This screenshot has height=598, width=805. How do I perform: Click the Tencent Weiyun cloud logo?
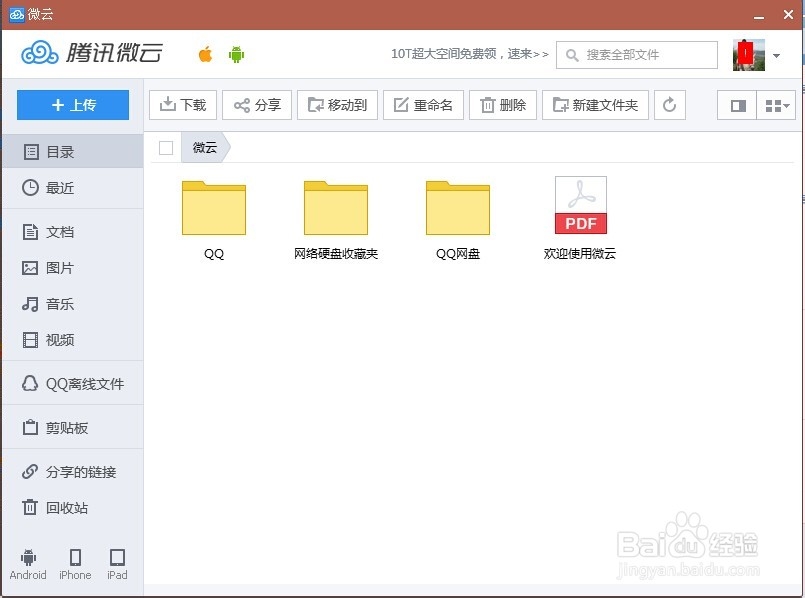(x=92, y=53)
